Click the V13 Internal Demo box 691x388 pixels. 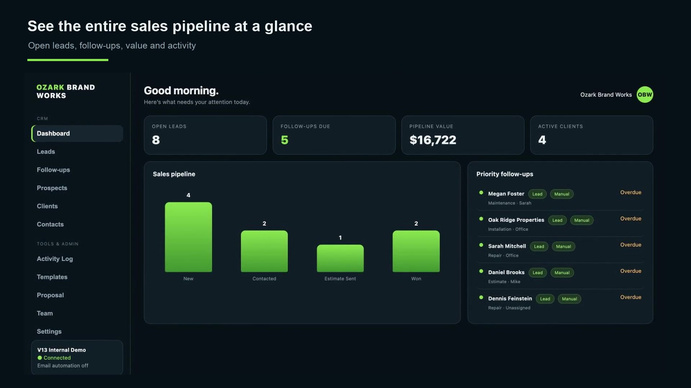click(x=77, y=357)
